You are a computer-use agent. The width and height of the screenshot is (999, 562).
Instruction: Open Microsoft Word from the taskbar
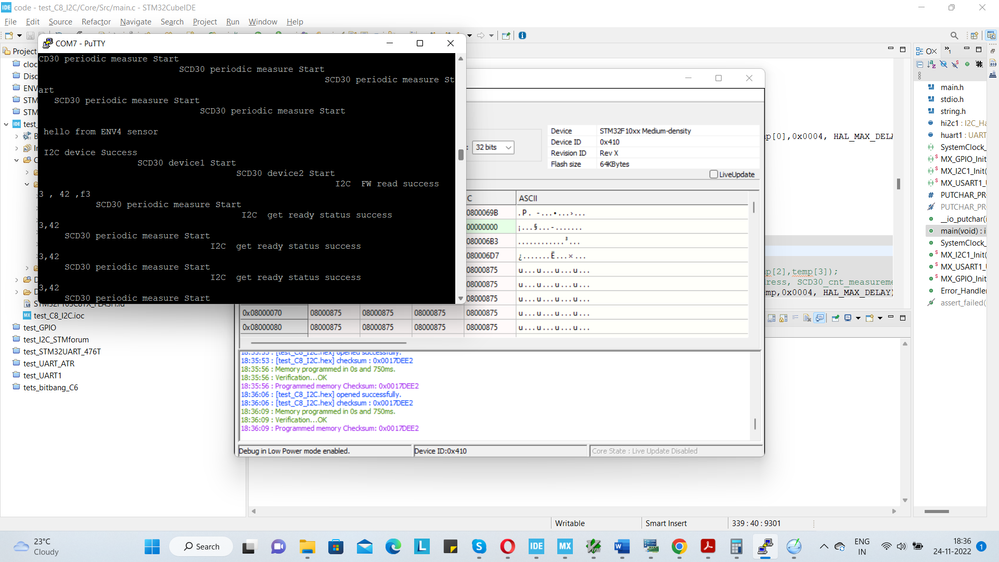pos(622,547)
